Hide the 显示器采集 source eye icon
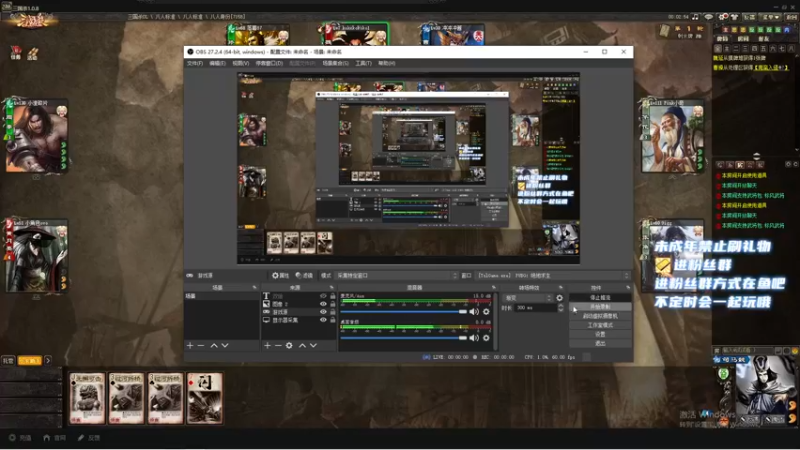The image size is (800, 450). (323, 320)
